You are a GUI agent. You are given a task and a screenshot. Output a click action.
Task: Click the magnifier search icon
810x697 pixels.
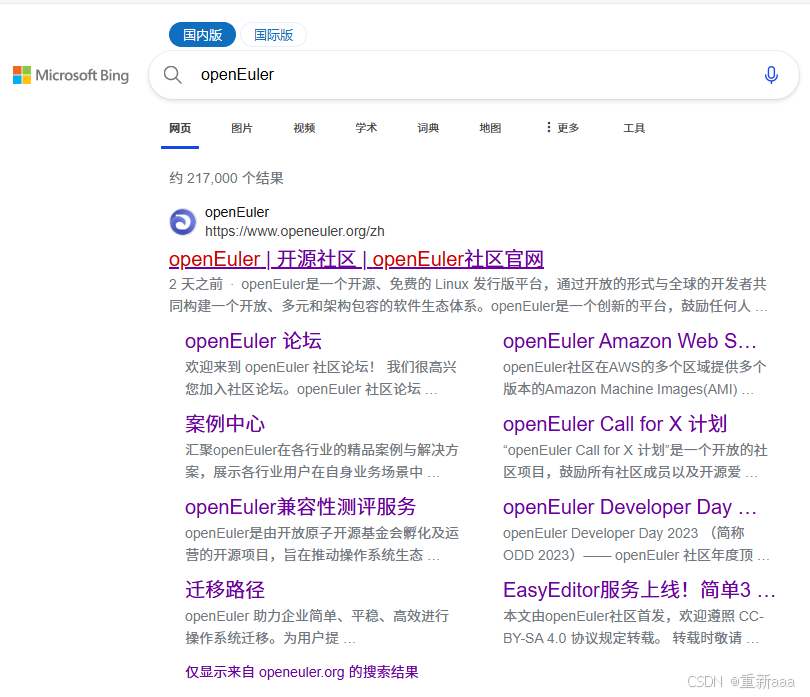pos(173,75)
